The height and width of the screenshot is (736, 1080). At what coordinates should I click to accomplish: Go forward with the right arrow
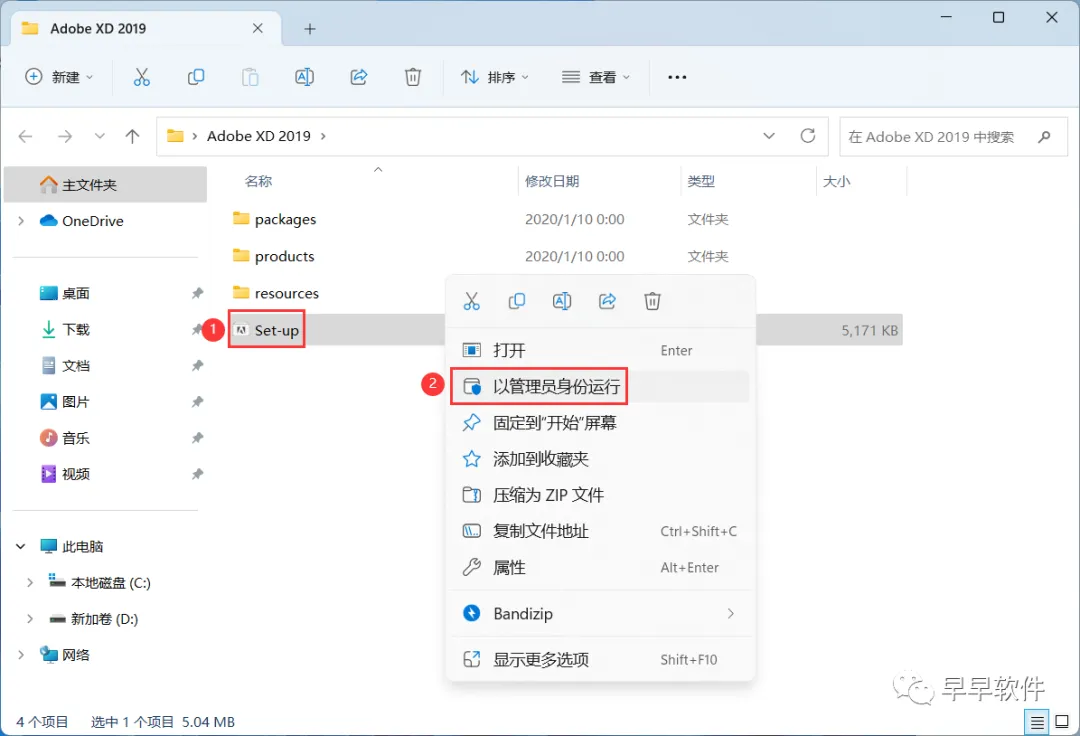pyautogui.click(x=65, y=136)
